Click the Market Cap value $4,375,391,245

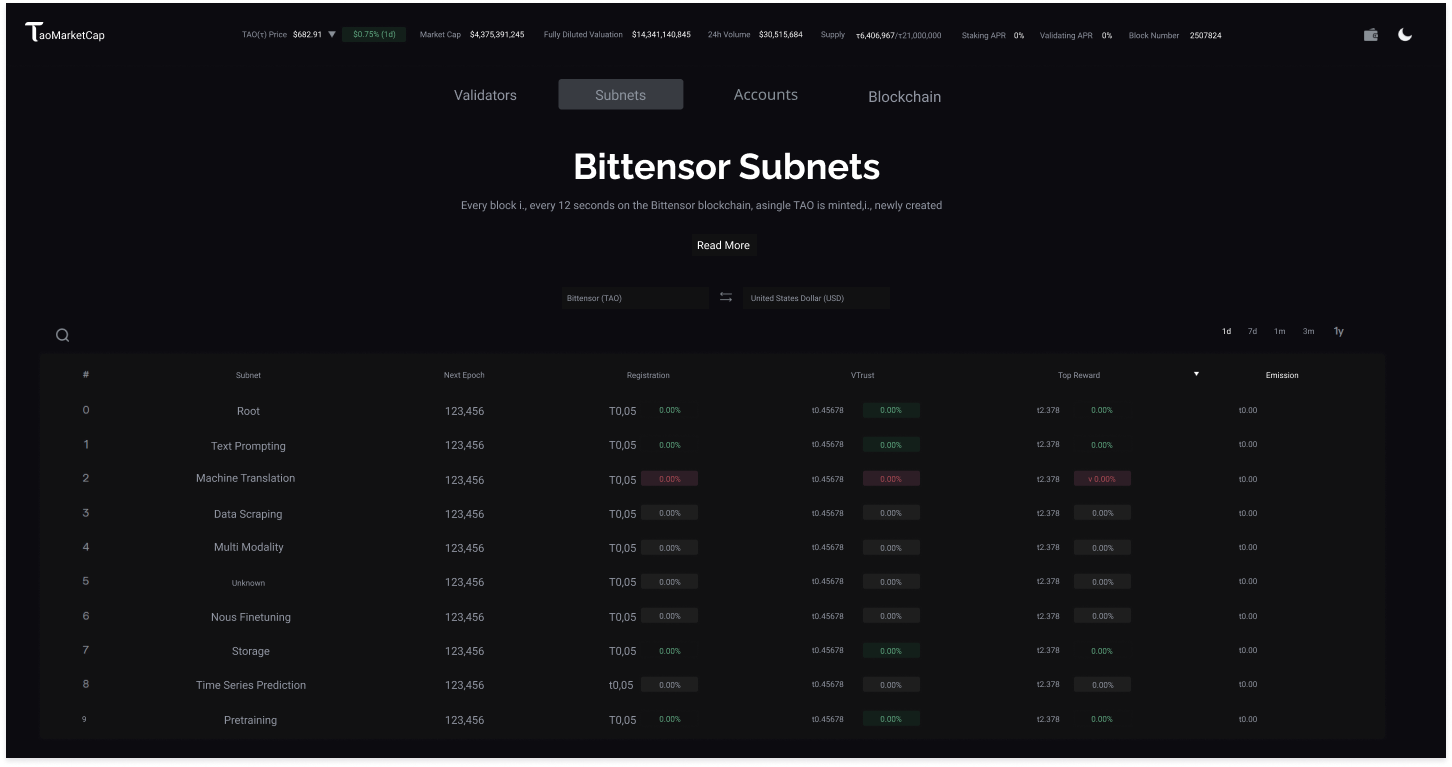point(497,35)
